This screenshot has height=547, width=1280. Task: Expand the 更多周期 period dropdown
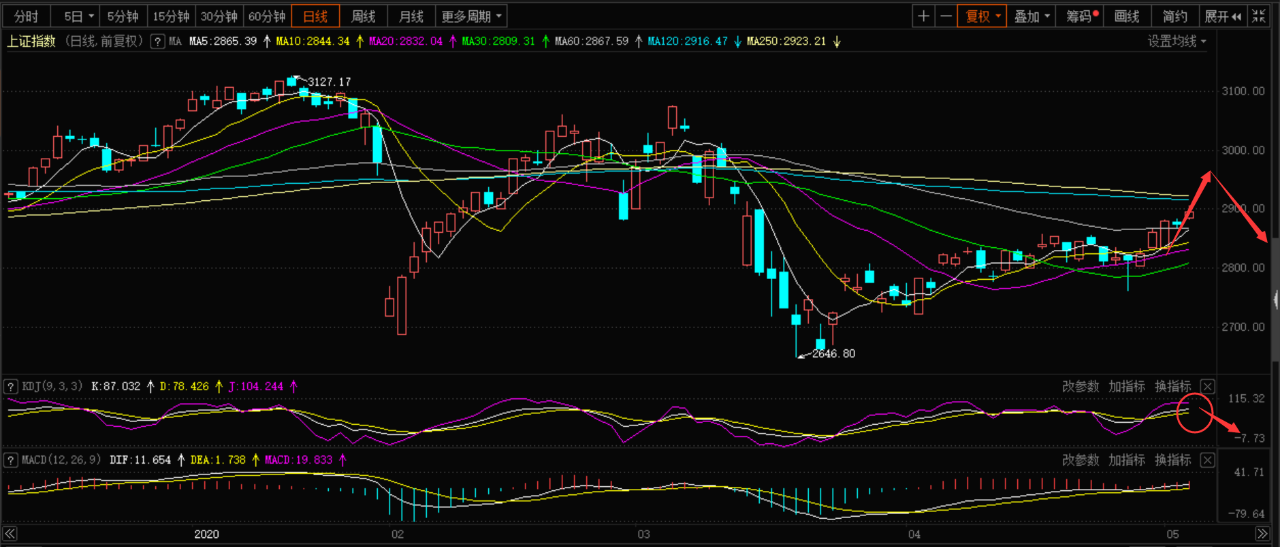[x=472, y=16]
